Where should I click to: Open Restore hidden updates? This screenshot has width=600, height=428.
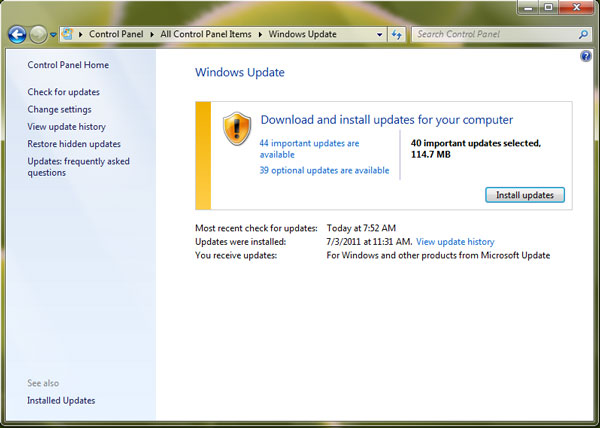tap(74, 144)
